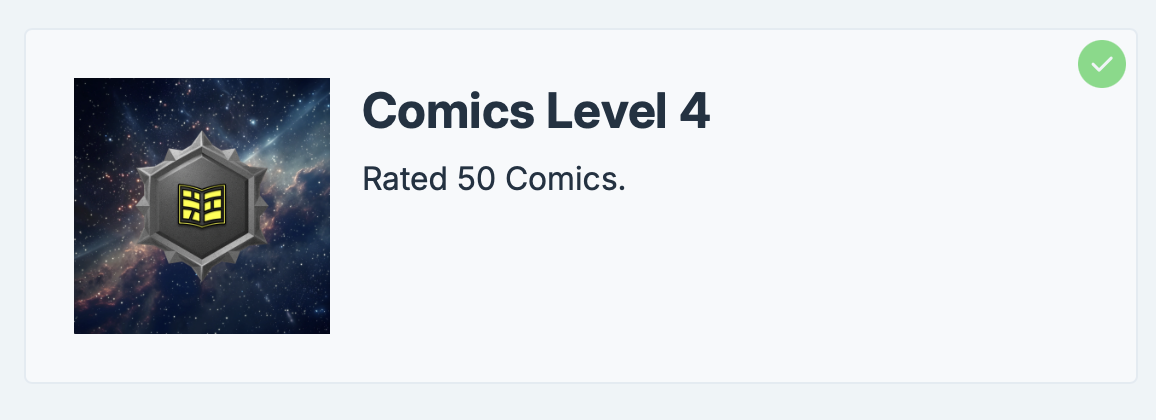This screenshot has height=420, width=1156.
Task: Click the spiked top edge of the medal
Action: [x=202, y=140]
